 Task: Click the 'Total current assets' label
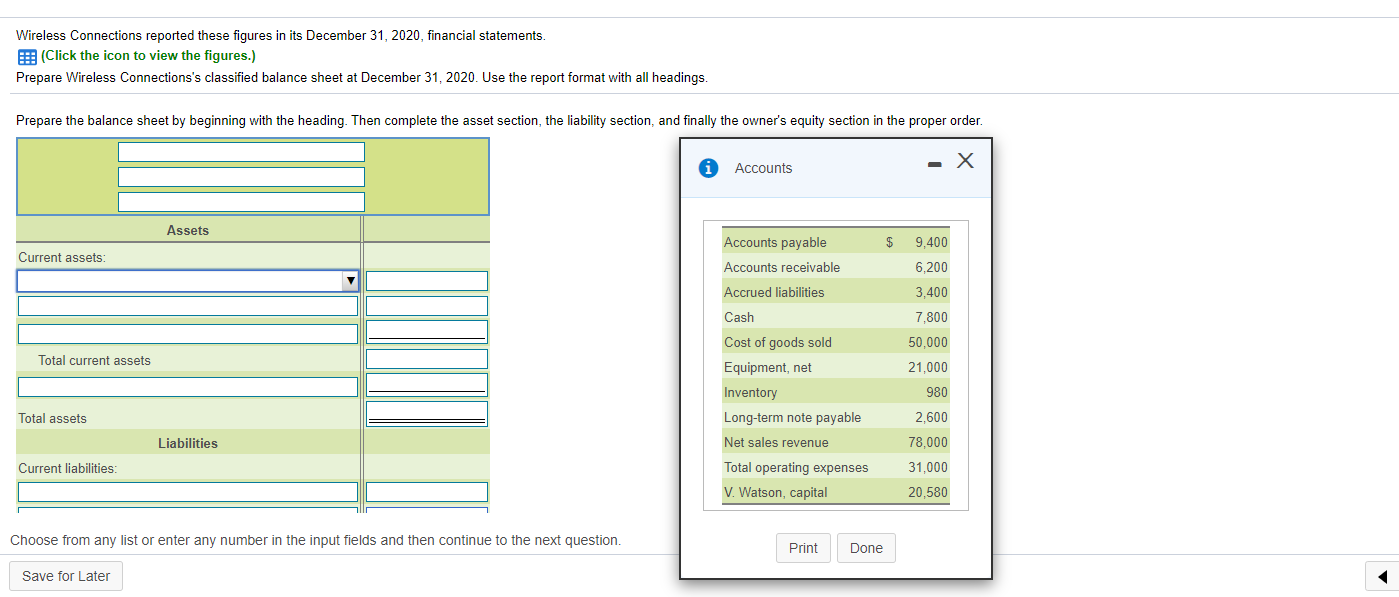pyautogui.click(x=94, y=360)
